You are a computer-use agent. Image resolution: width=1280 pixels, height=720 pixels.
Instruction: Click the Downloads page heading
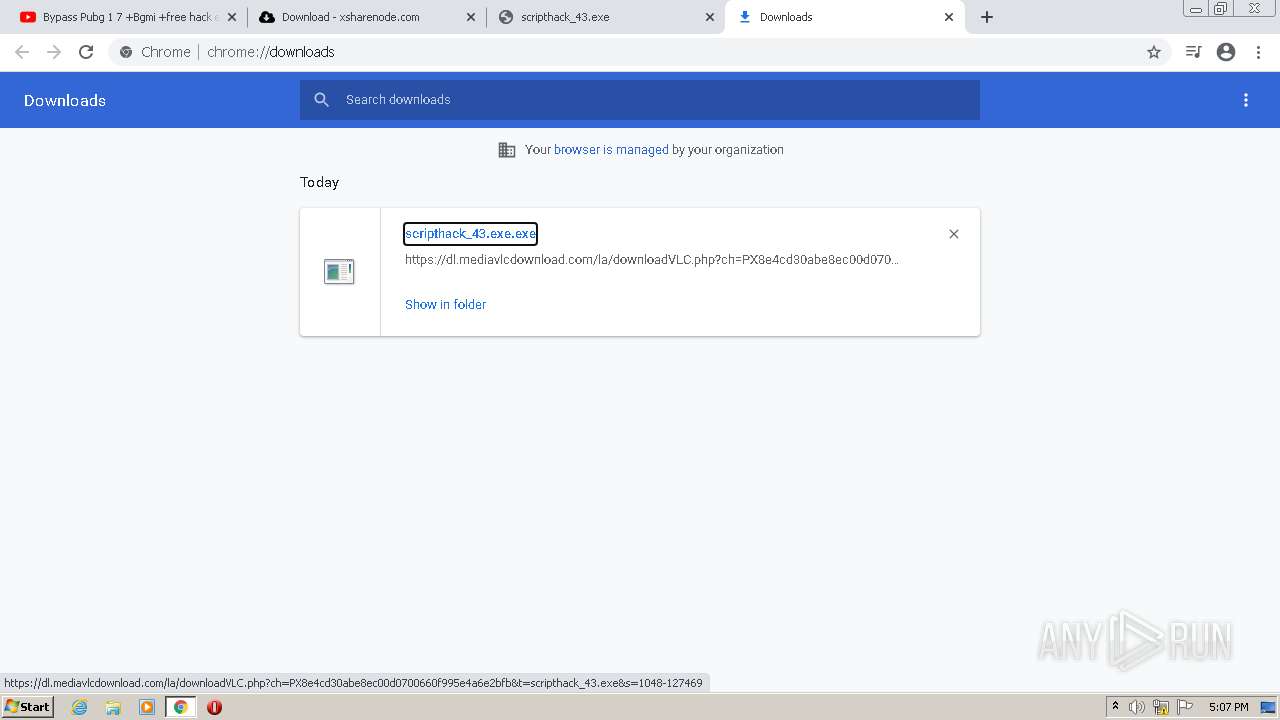(x=65, y=100)
